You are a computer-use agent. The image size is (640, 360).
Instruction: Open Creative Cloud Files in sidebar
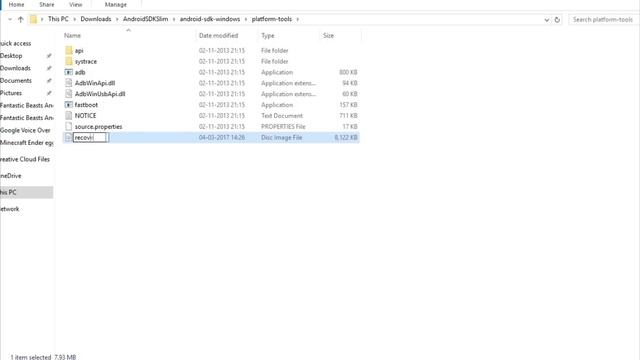pos(25,159)
